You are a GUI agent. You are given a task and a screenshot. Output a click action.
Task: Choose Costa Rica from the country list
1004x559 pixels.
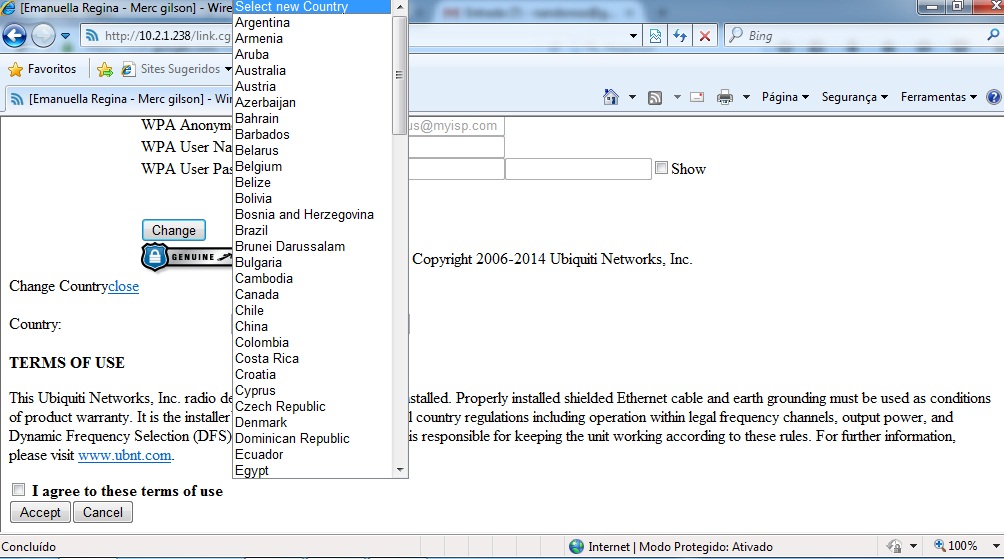coord(312,359)
